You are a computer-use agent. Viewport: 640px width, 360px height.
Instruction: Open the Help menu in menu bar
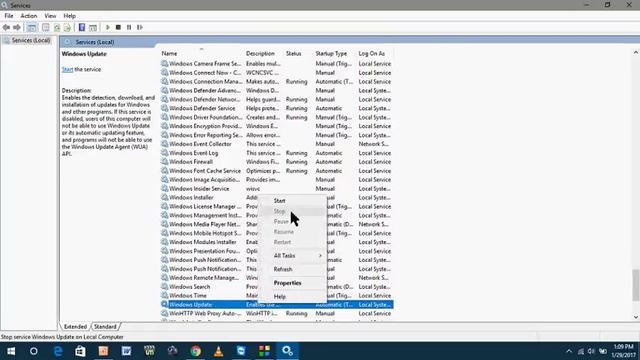[x=69, y=16]
